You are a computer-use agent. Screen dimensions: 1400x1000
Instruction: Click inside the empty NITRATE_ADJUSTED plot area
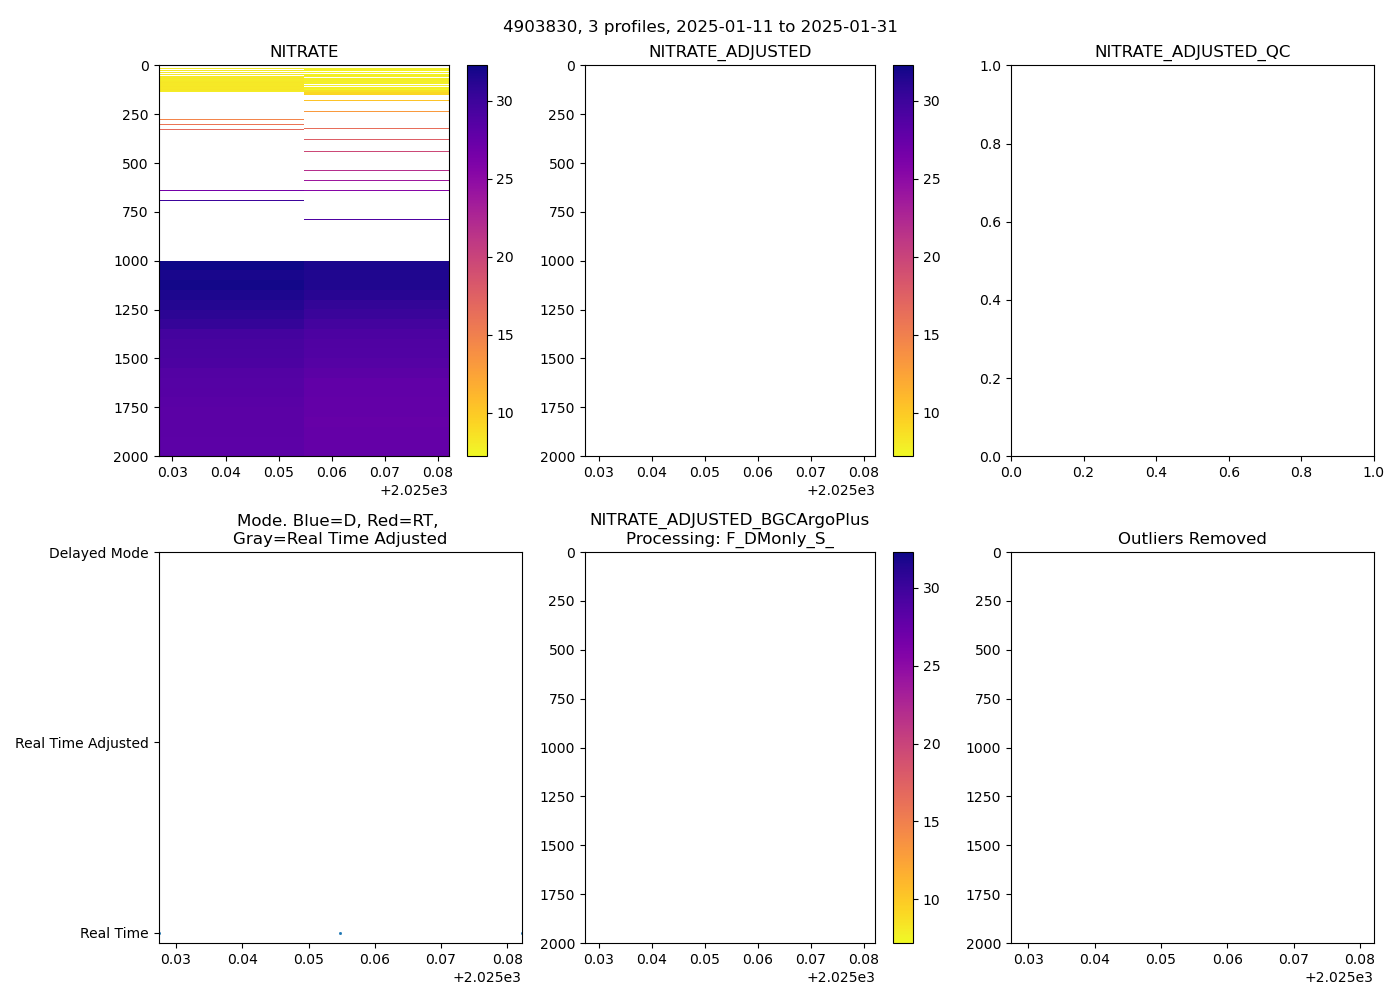point(730,260)
